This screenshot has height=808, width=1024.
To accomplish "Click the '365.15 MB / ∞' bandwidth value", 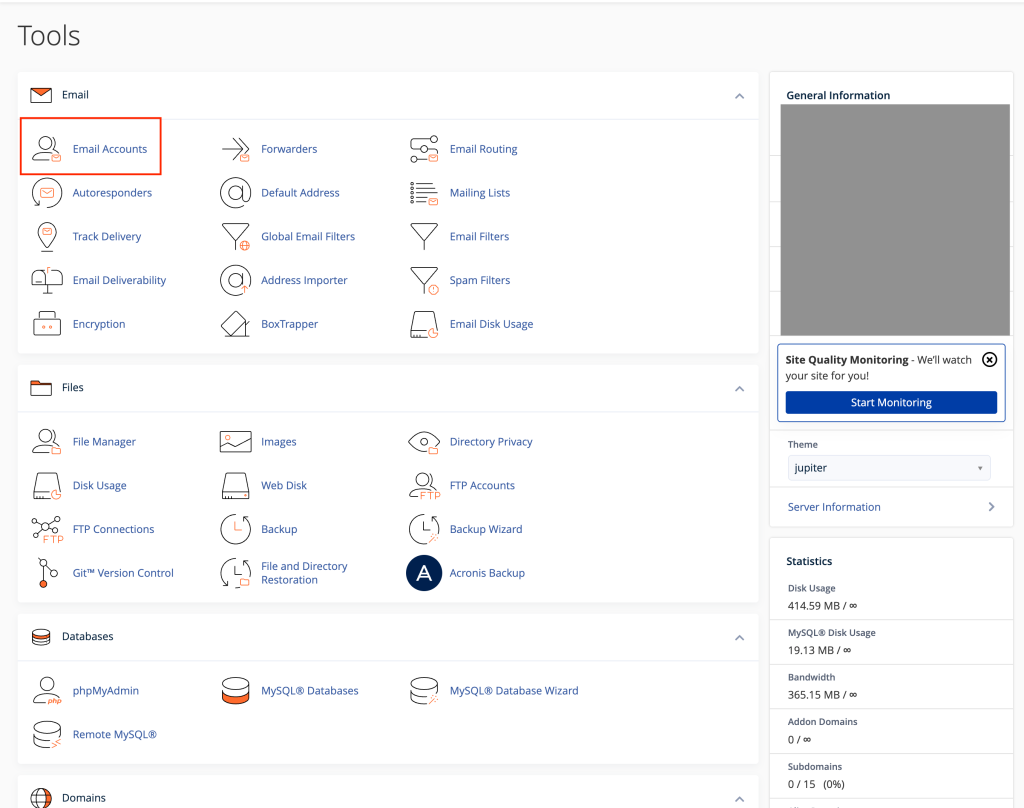I will coord(822,694).
